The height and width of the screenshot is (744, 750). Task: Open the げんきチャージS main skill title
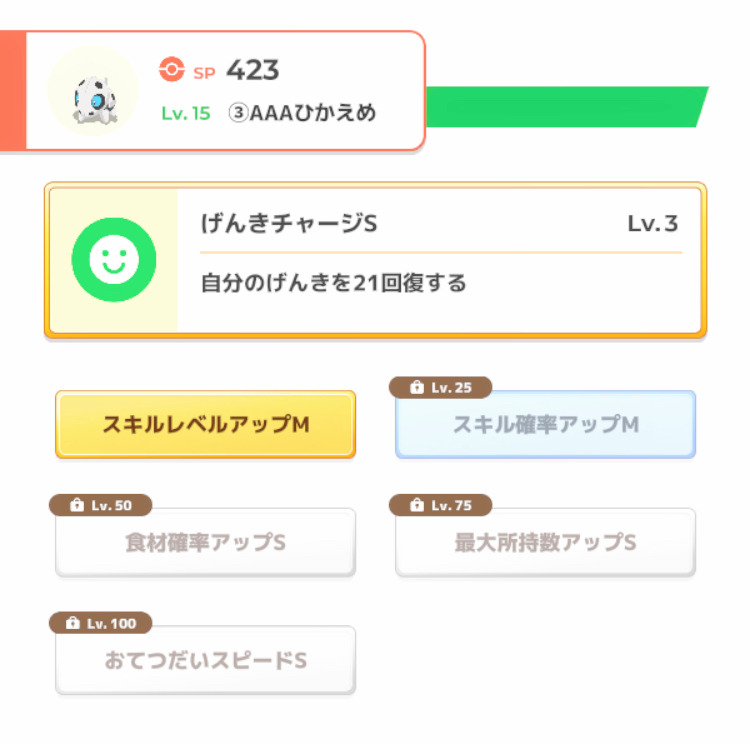click(x=289, y=223)
